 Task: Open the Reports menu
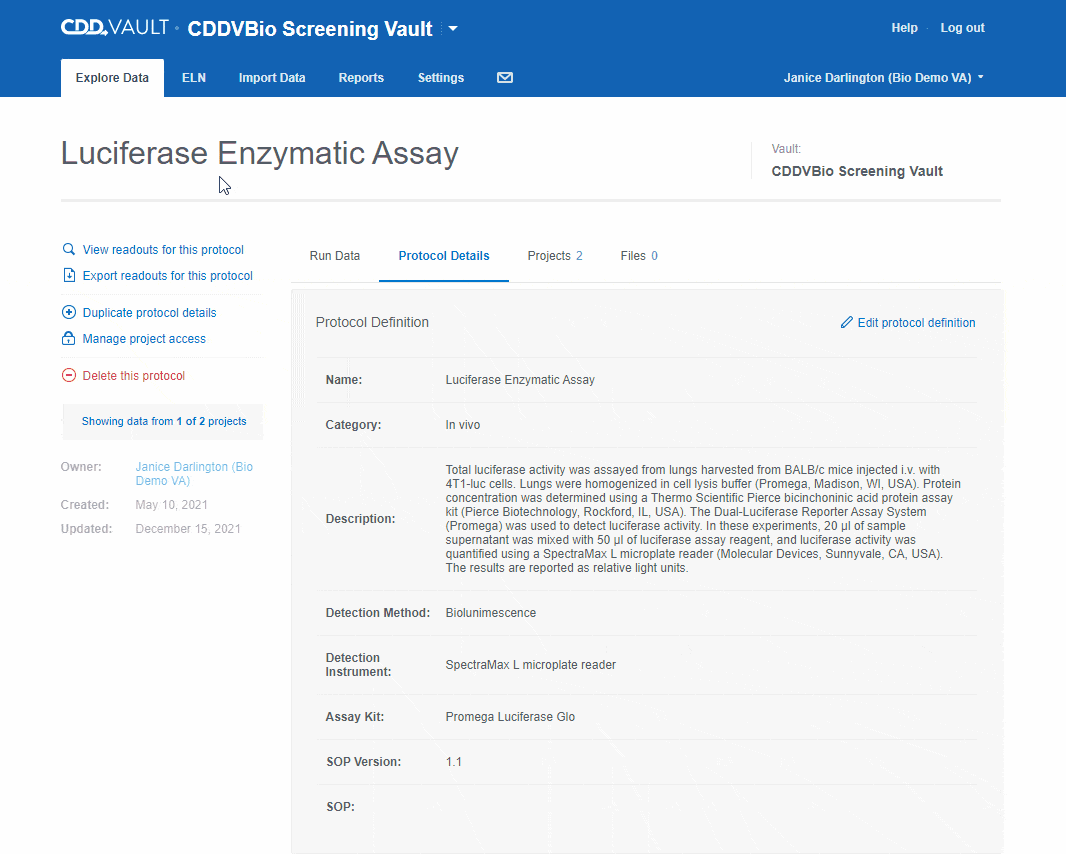coord(361,77)
